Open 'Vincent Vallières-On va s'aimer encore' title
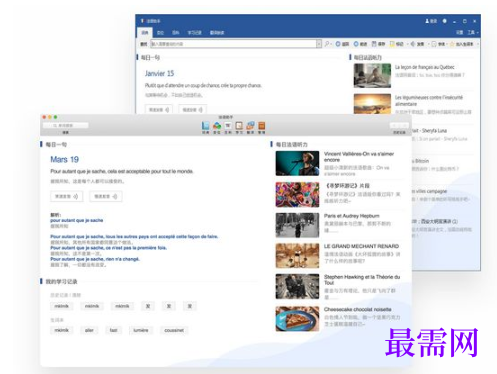This screenshot has height=374, width=497. pyautogui.click(x=359, y=157)
